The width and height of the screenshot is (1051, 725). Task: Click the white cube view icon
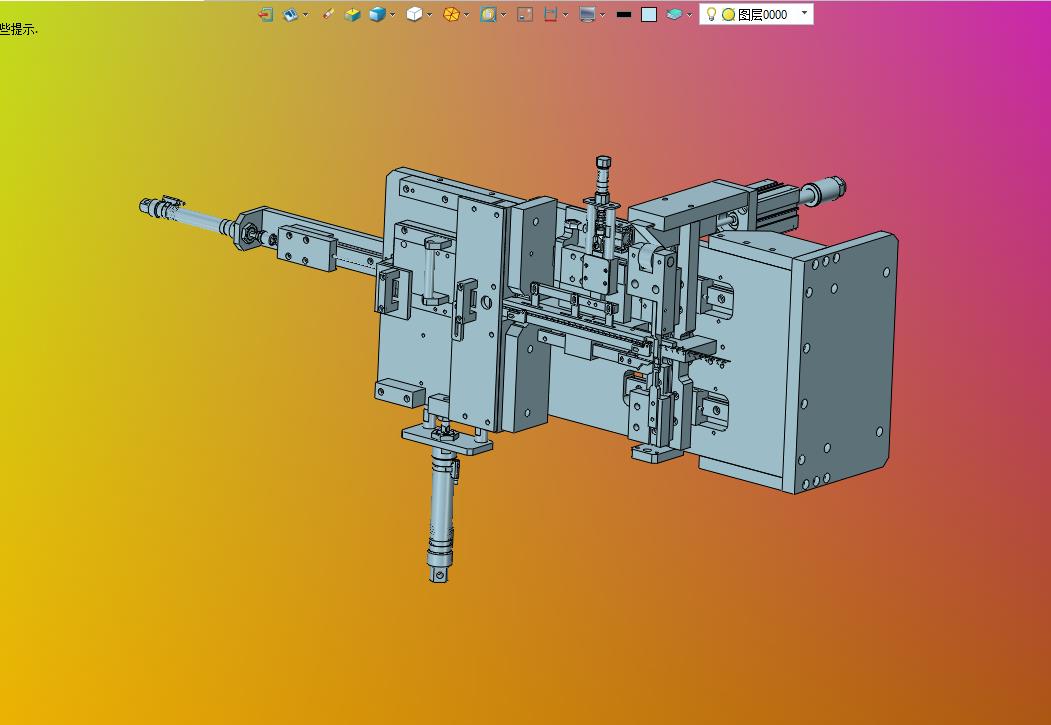(414, 14)
